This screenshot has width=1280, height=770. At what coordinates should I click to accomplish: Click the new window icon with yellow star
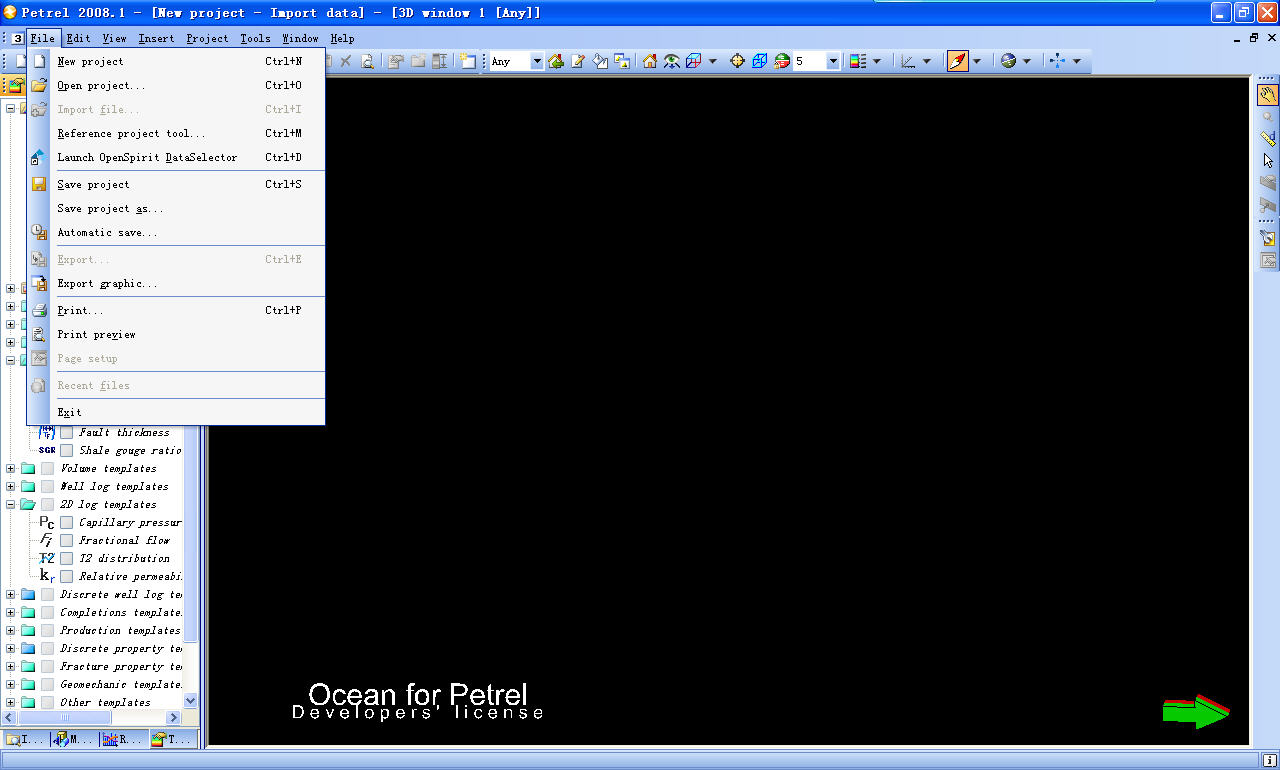tap(468, 61)
